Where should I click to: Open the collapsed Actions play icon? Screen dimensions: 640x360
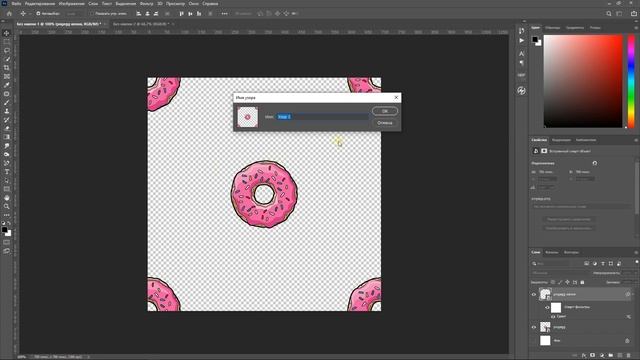[522, 40]
